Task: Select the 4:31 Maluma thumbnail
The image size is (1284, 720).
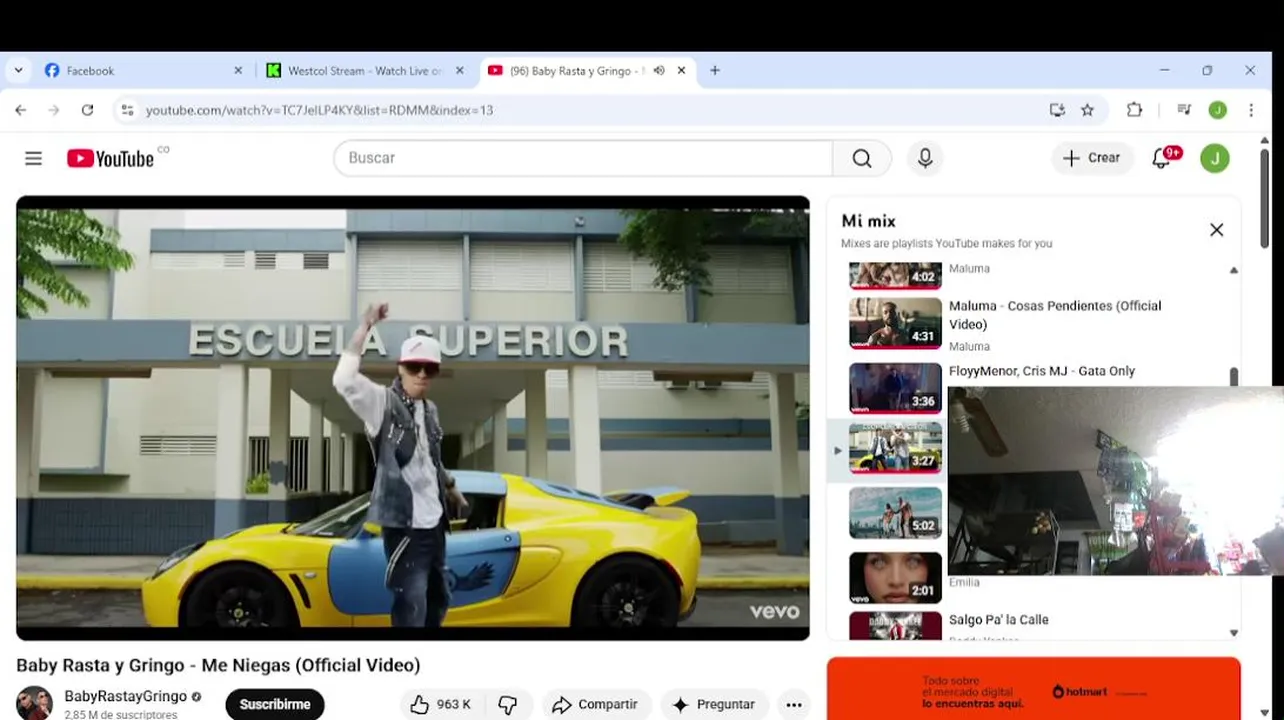Action: click(895, 323)
